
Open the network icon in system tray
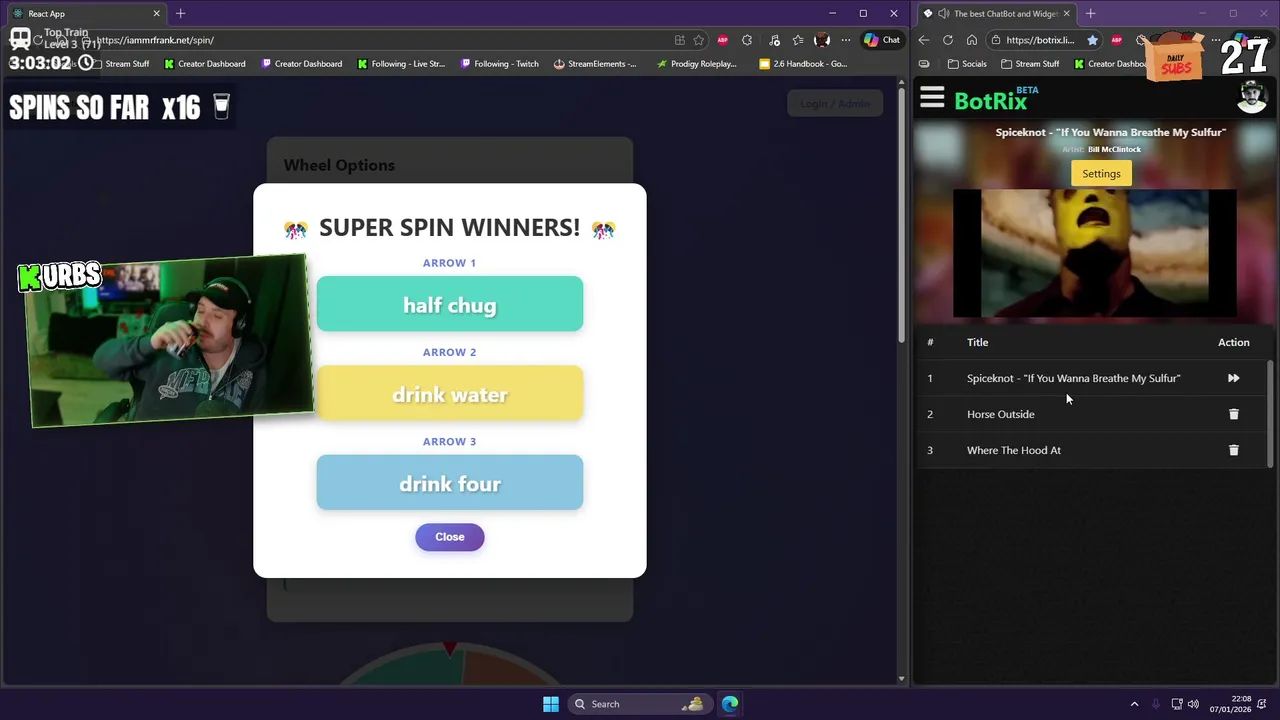1177,704
